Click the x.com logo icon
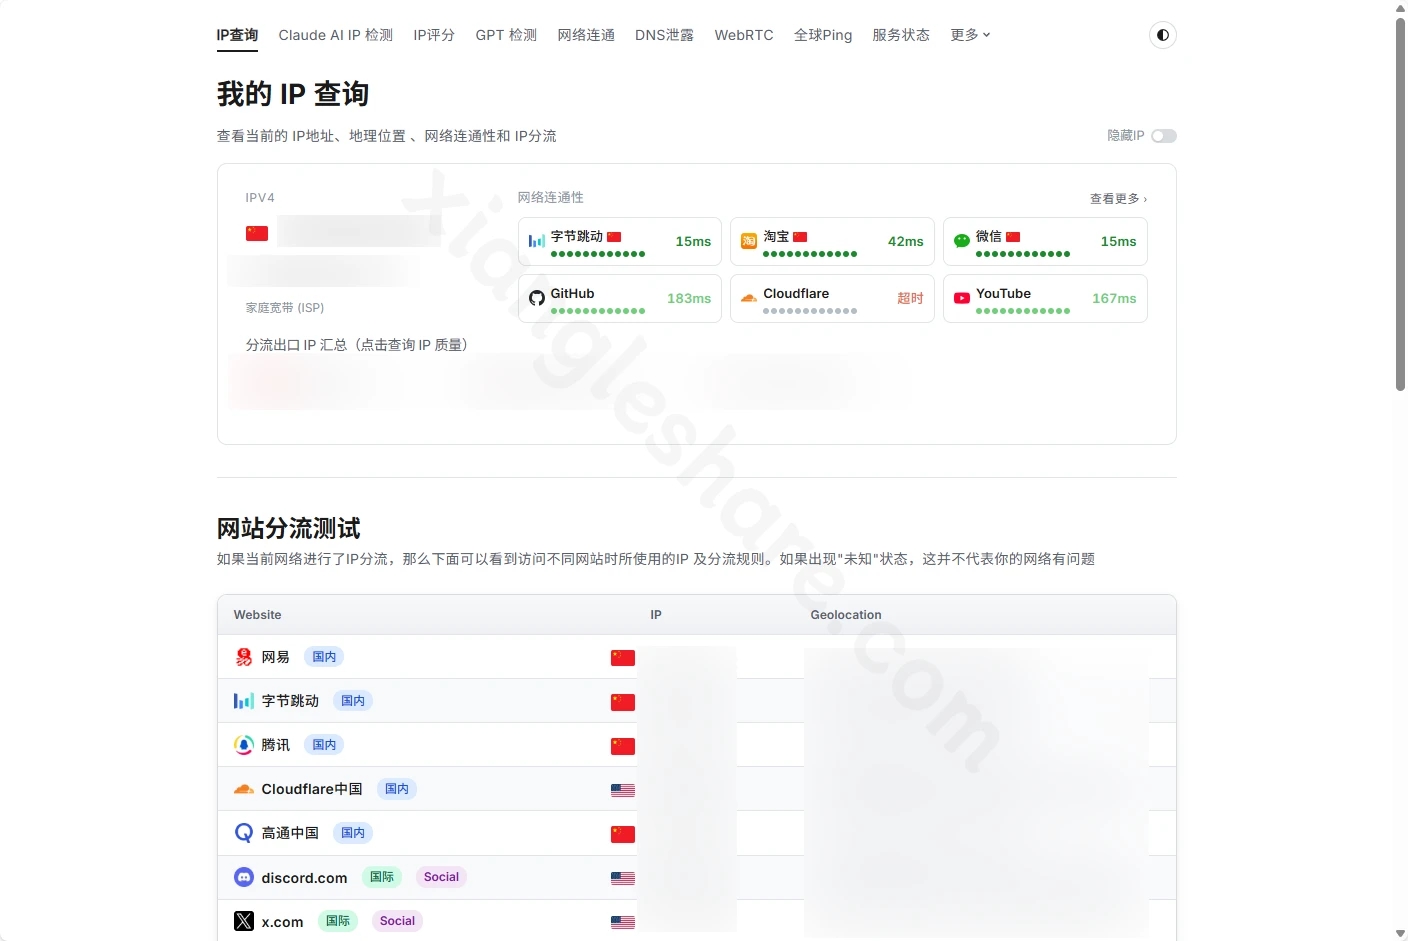The image size is (1408, 941). (x=244, y=921)
